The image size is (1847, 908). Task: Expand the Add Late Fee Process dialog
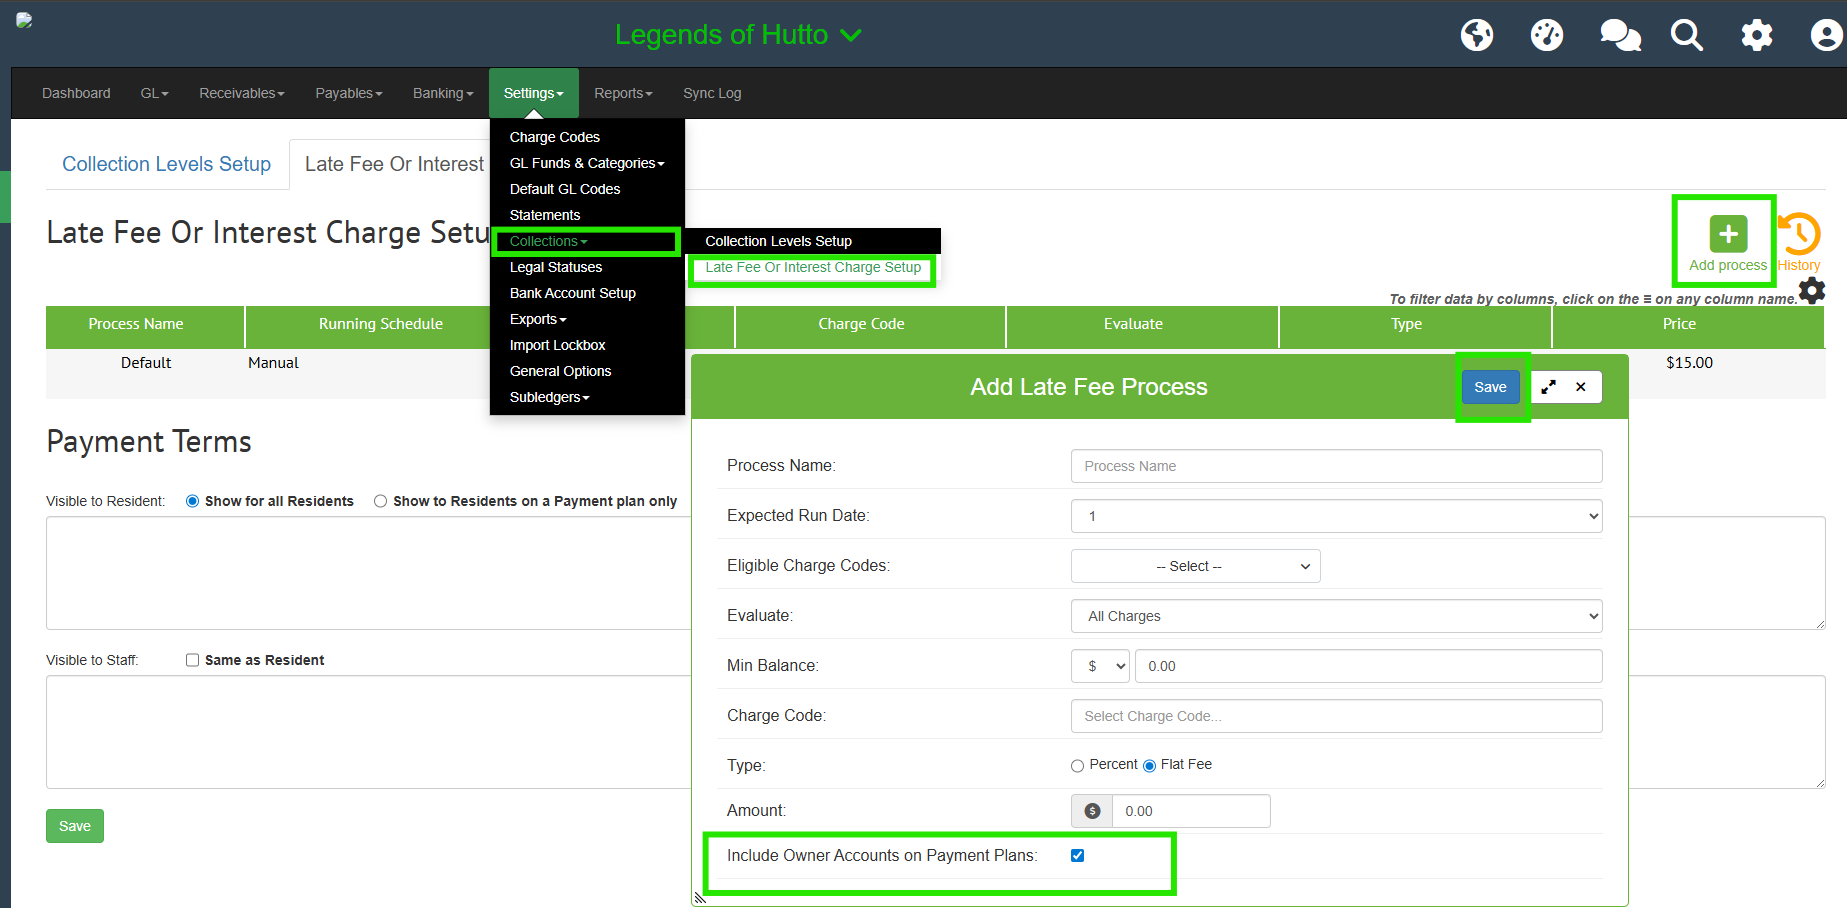[x=1548, y=387]
